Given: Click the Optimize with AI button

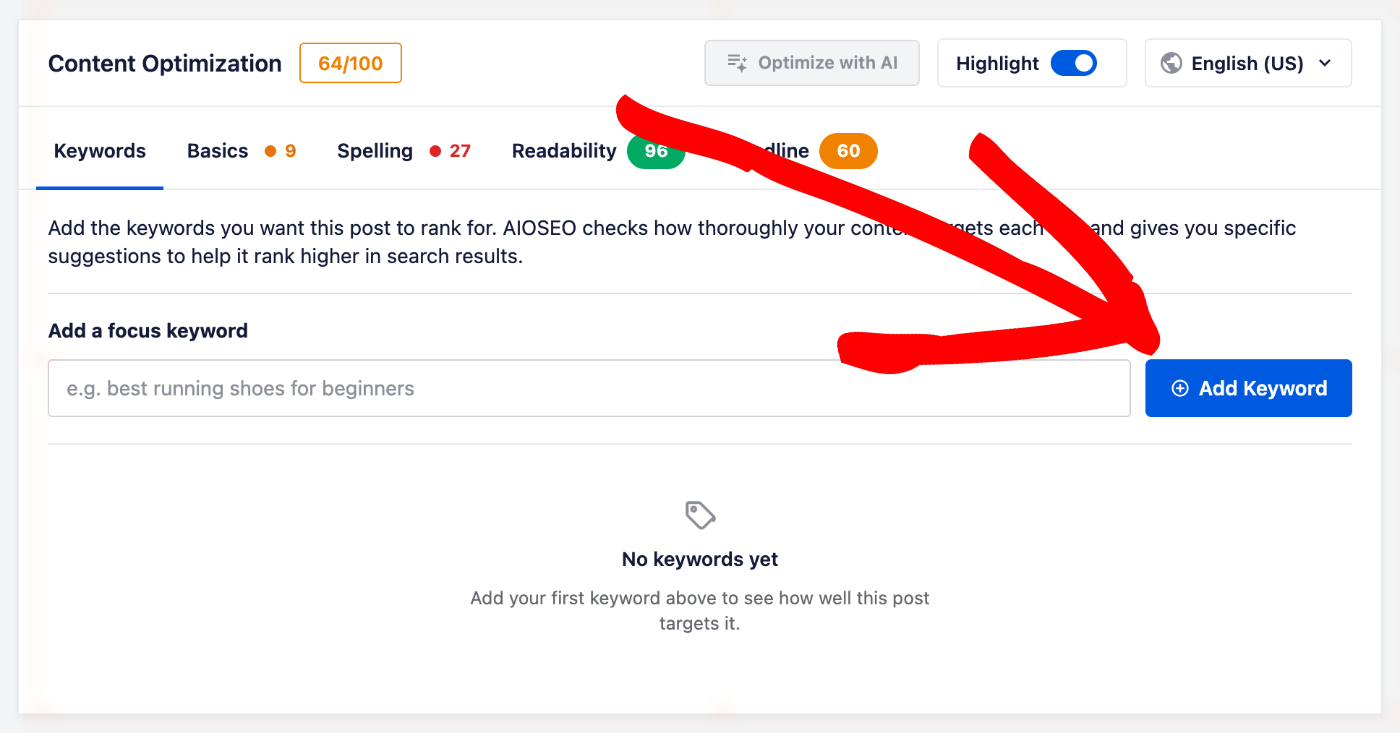Looking at the screenshot, I should click(812, 63).
